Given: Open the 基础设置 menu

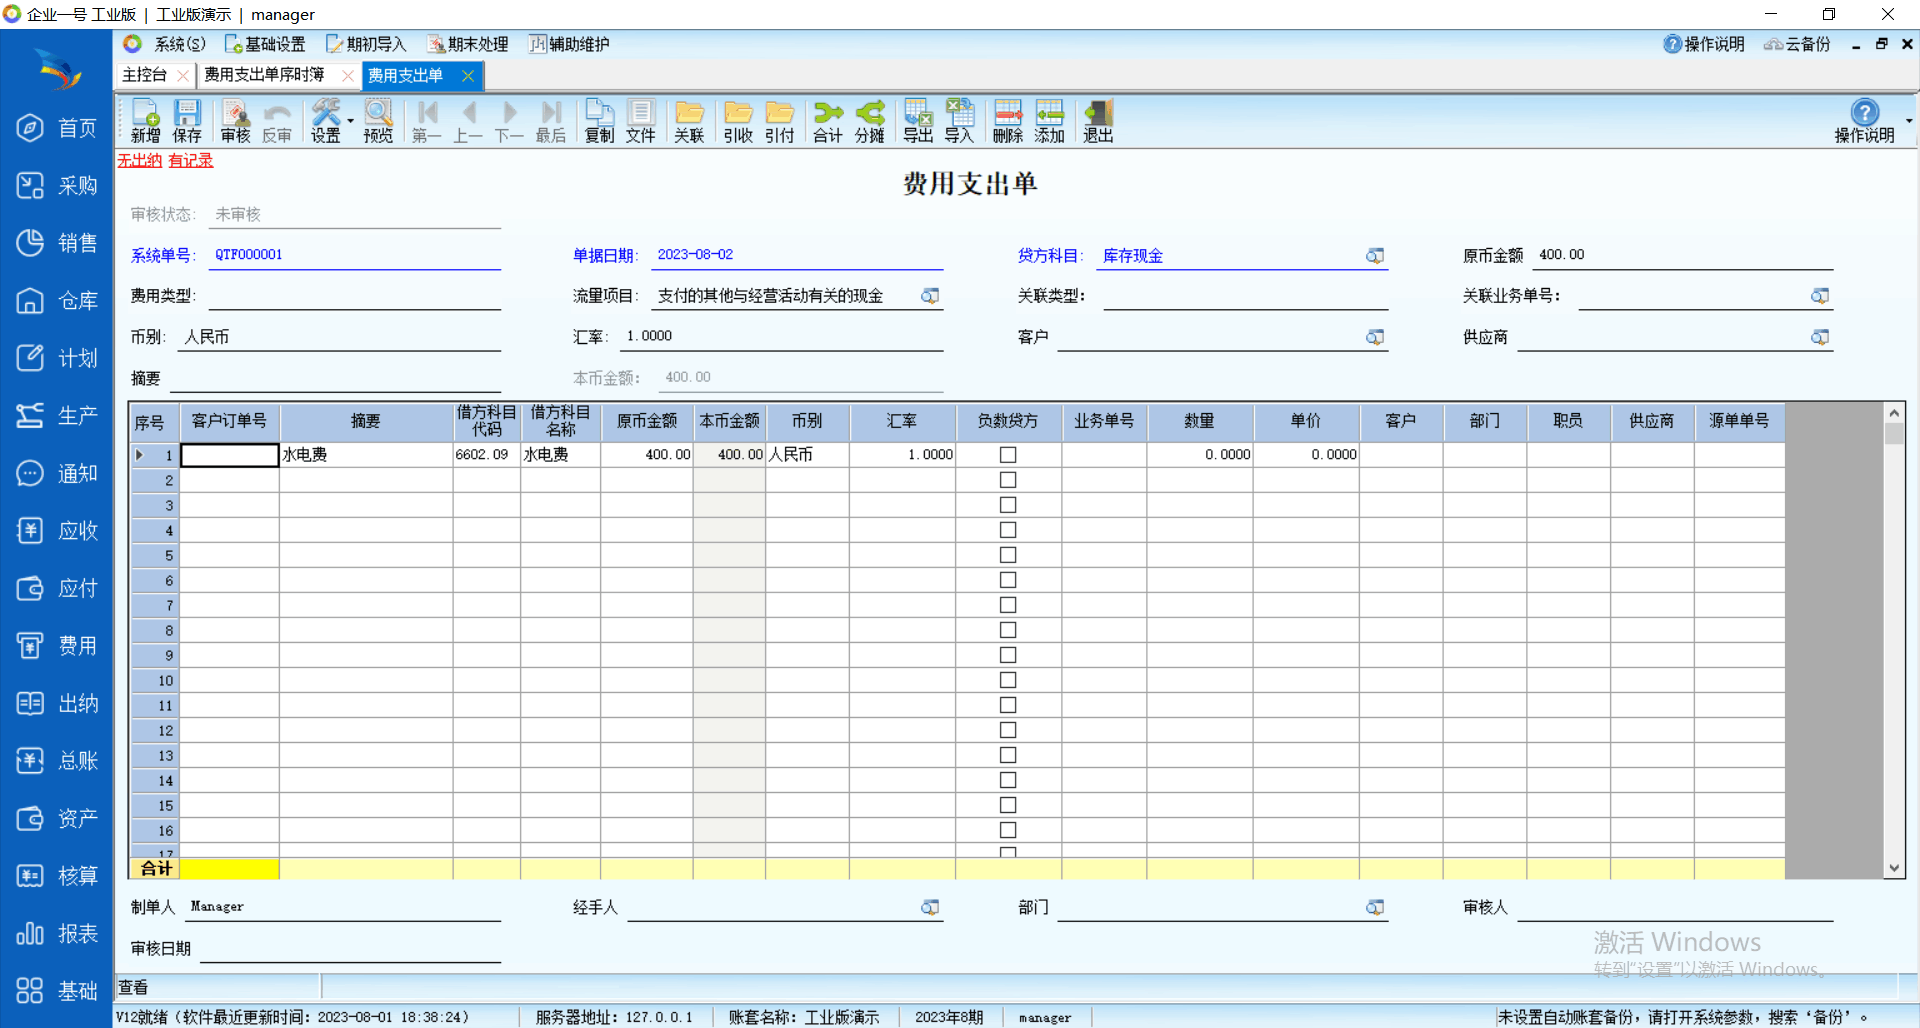Looking at the screenshot, I should point(265,44).
